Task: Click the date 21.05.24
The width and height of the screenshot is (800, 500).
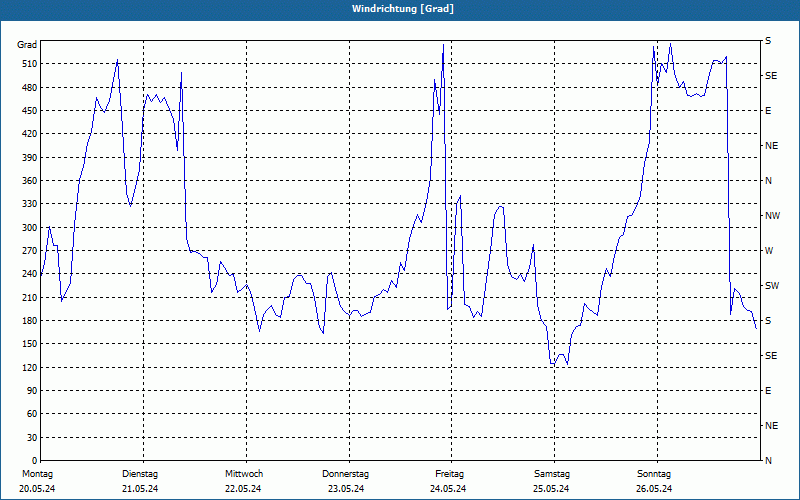Action: click(x=140, y=489)
